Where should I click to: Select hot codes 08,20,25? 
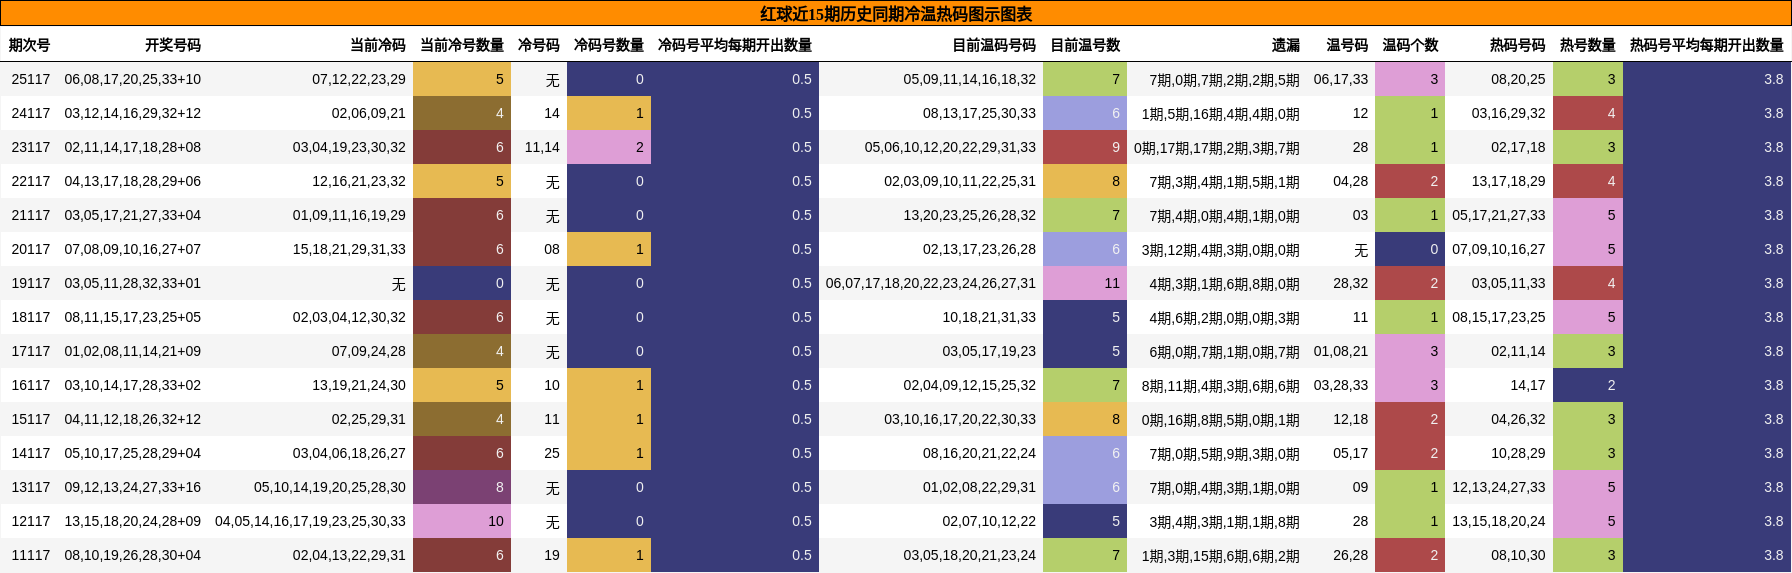(x=1518, y=79)
